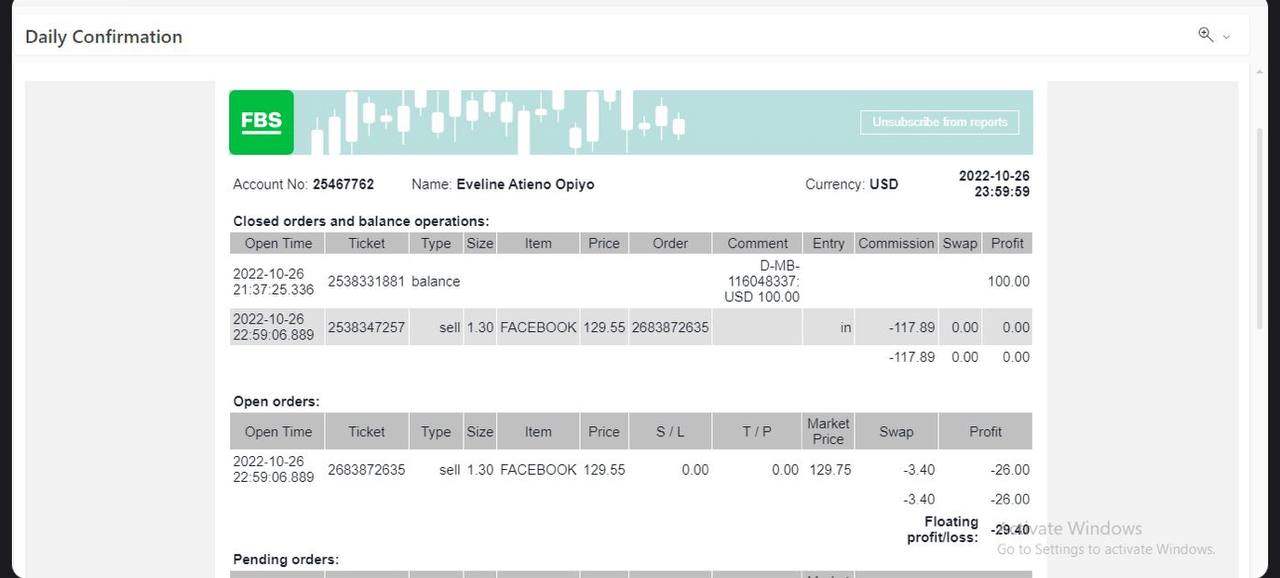Expand the chevron beside the magnifier

coord(1227,37)
